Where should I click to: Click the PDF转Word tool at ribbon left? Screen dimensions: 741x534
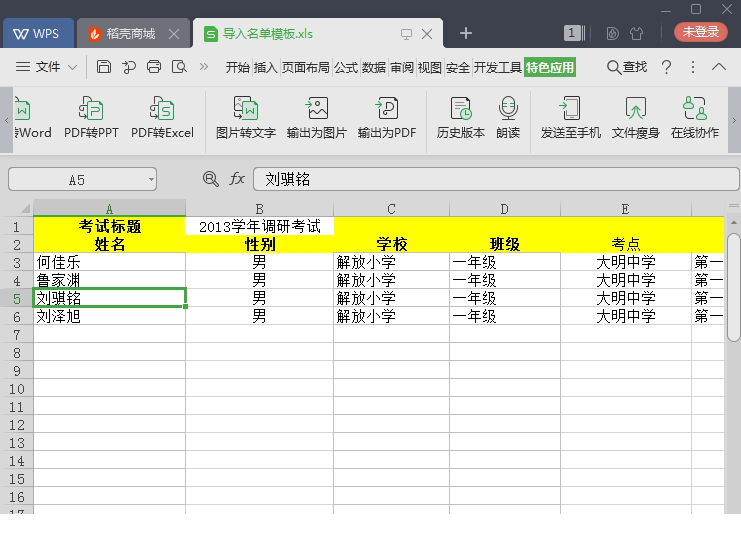[33, 118]
